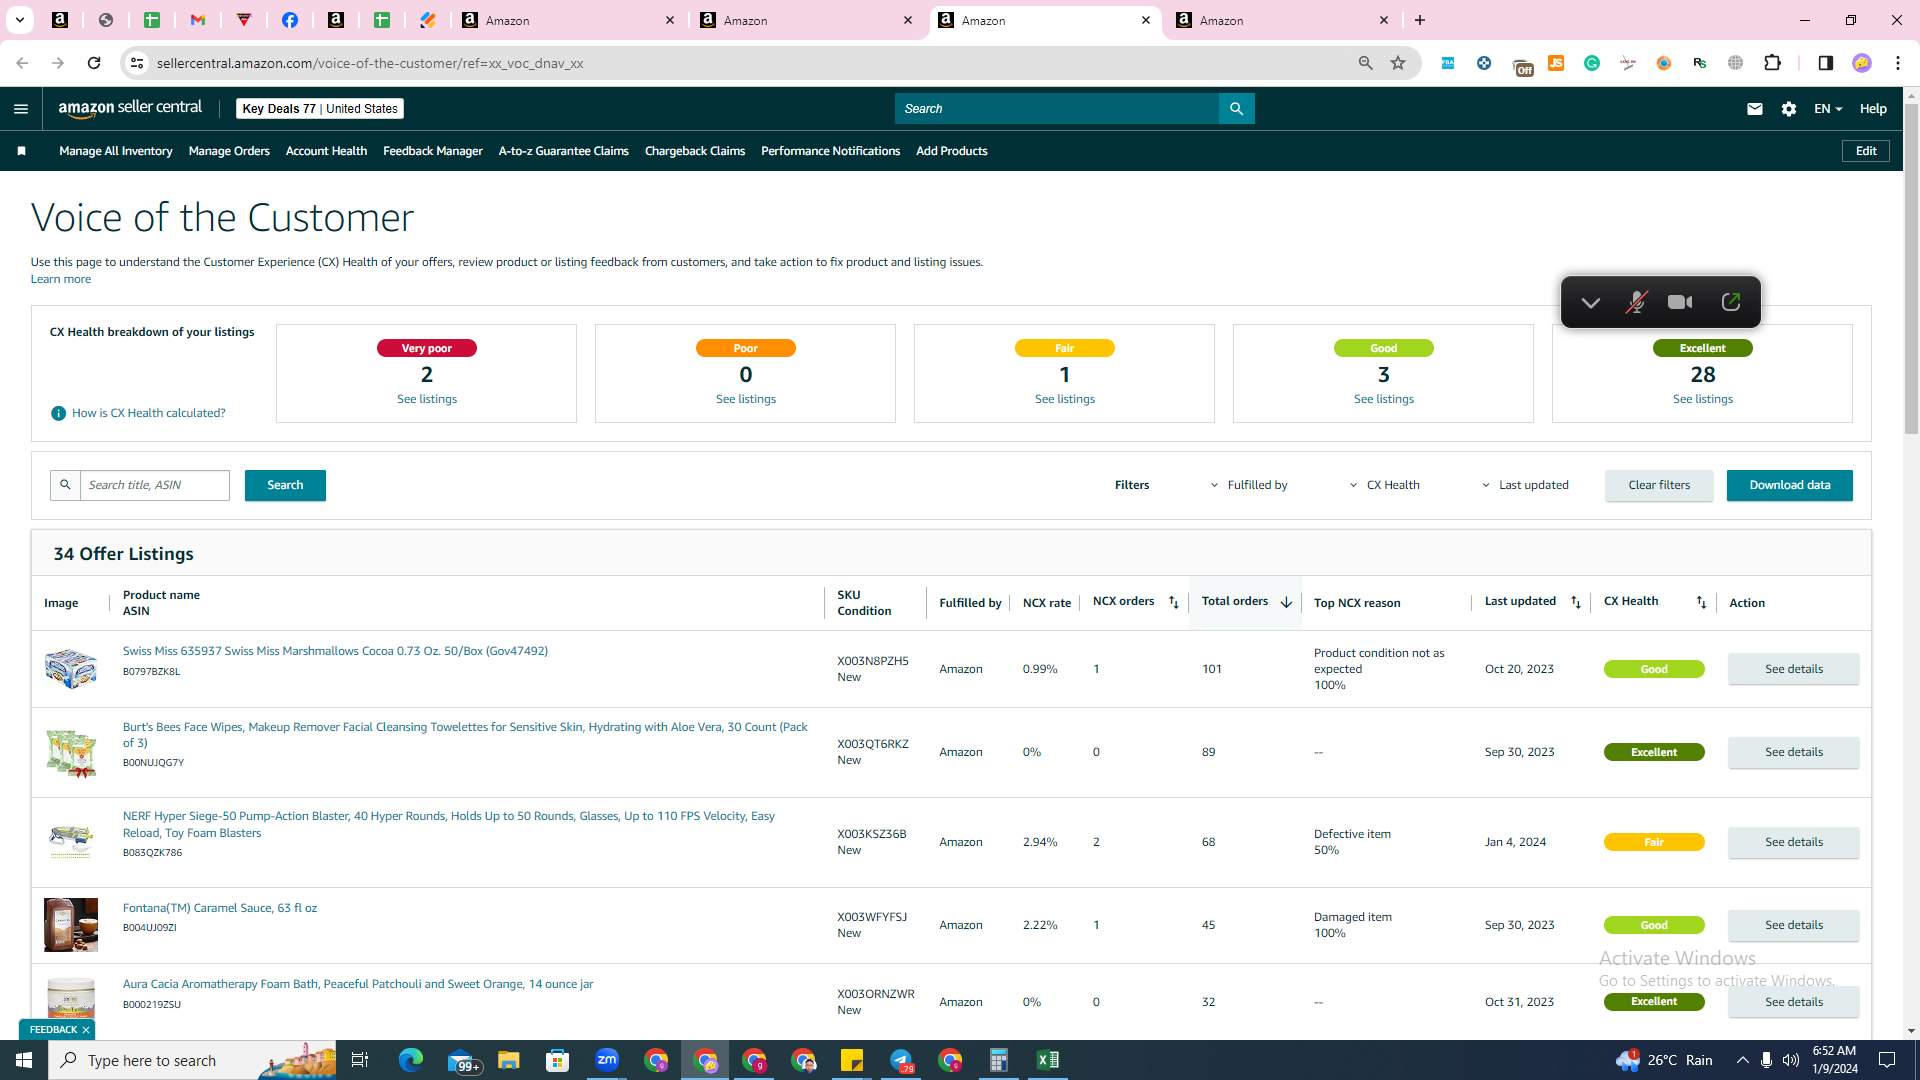Open Fontana Caramel Sauce product link
Image resolution: width=1920 pixels, height=1080 pixels.
(220, 908)
